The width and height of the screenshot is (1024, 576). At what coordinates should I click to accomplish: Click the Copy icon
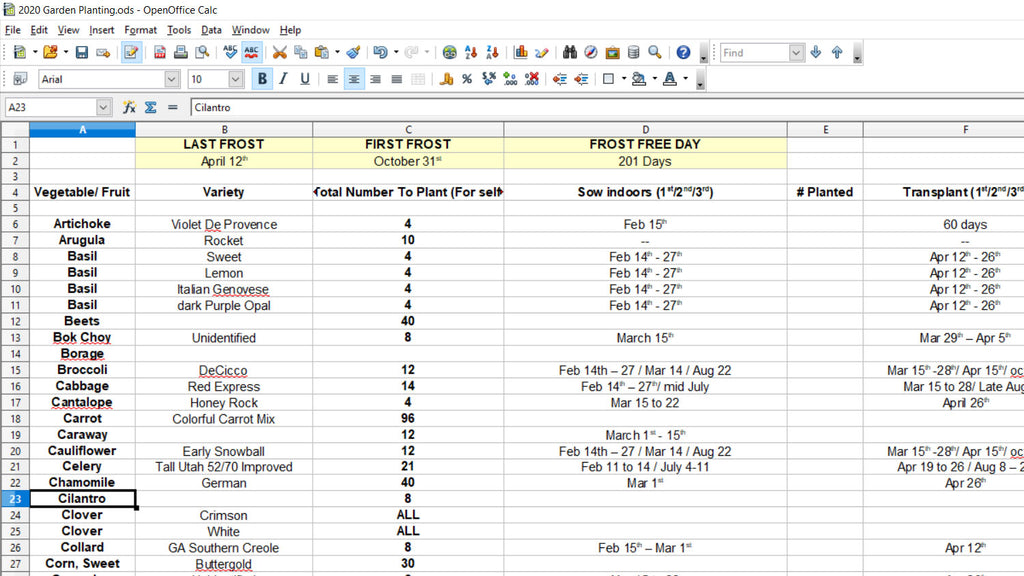pyautogui.click(x=300, y=52)
